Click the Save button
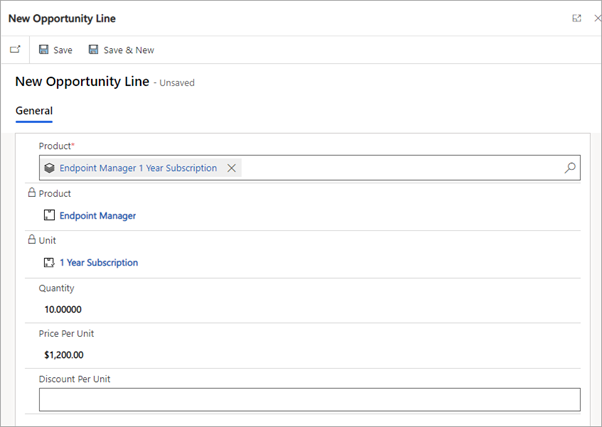602x427 pixels. [56, 50]
